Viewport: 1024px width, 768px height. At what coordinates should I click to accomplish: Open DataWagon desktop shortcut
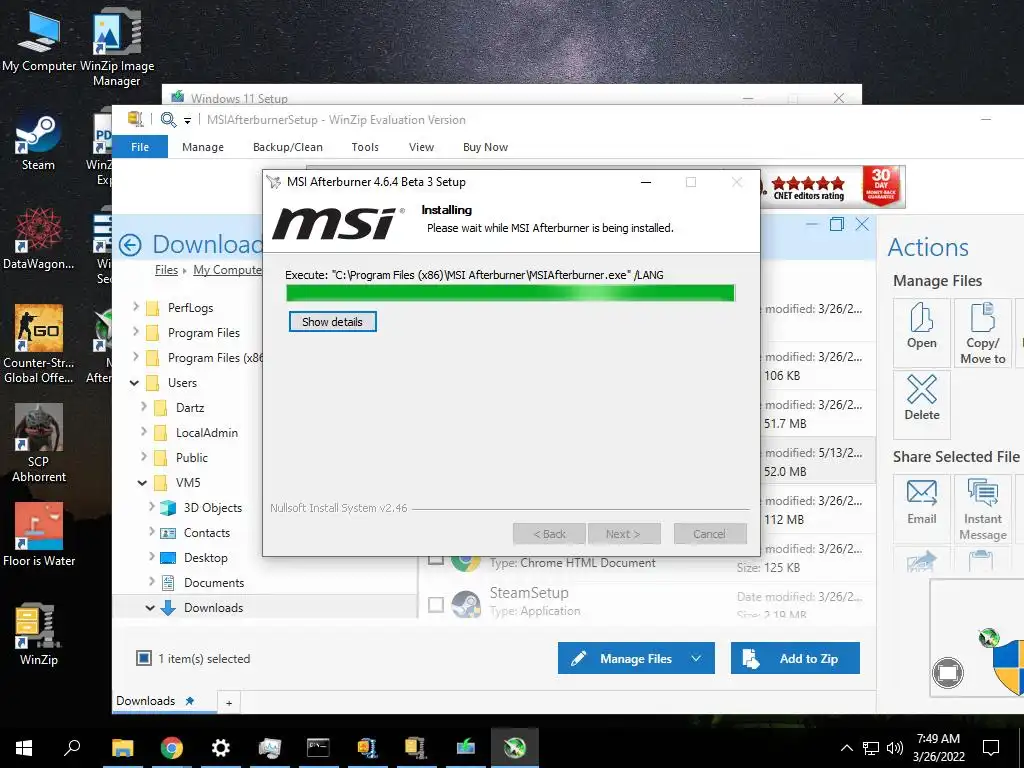[x=39, y=238]
